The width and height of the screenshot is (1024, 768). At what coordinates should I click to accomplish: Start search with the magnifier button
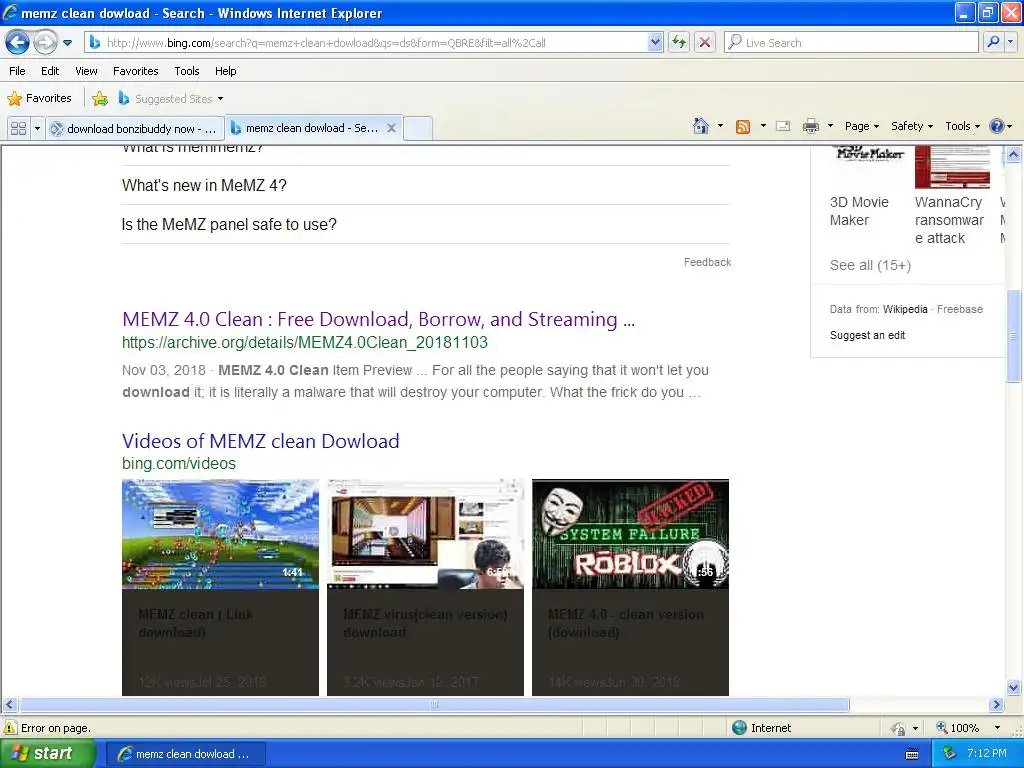point(993,42)
